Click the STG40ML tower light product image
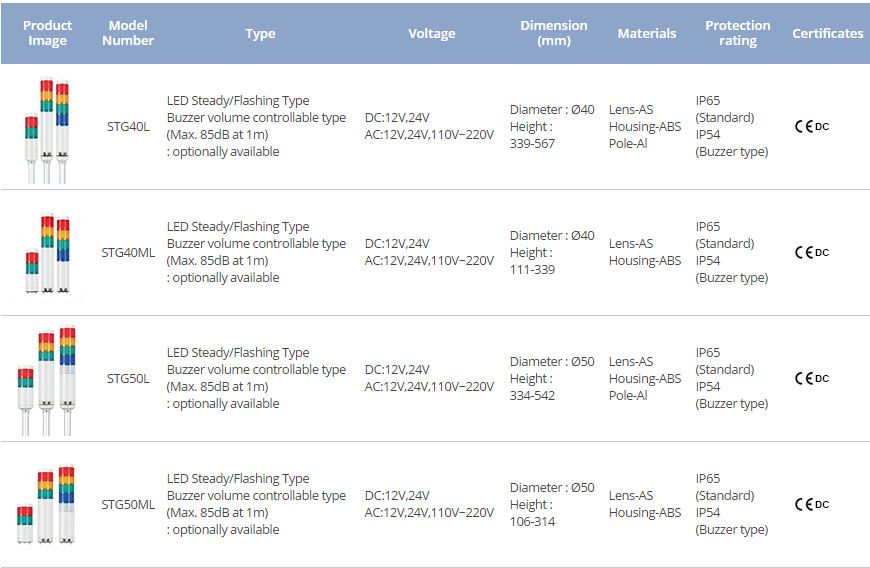 pyautogui.click(x=47, y=254)
